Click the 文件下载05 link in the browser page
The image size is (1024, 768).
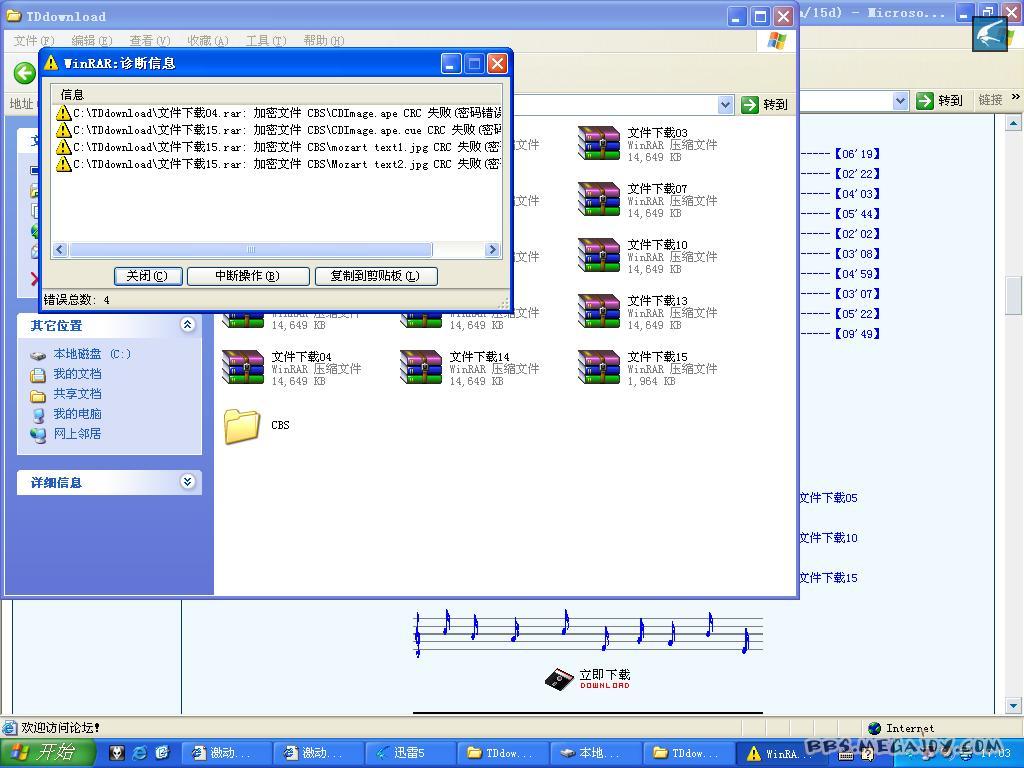[x=829, y=498]
